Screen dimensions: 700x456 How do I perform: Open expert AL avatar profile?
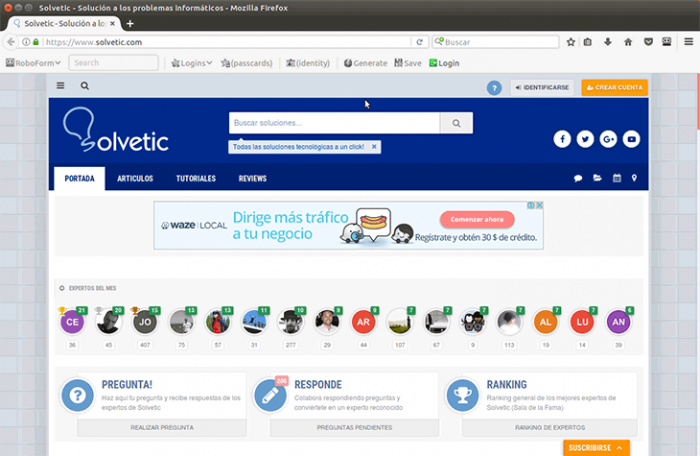tap(546, 322)
